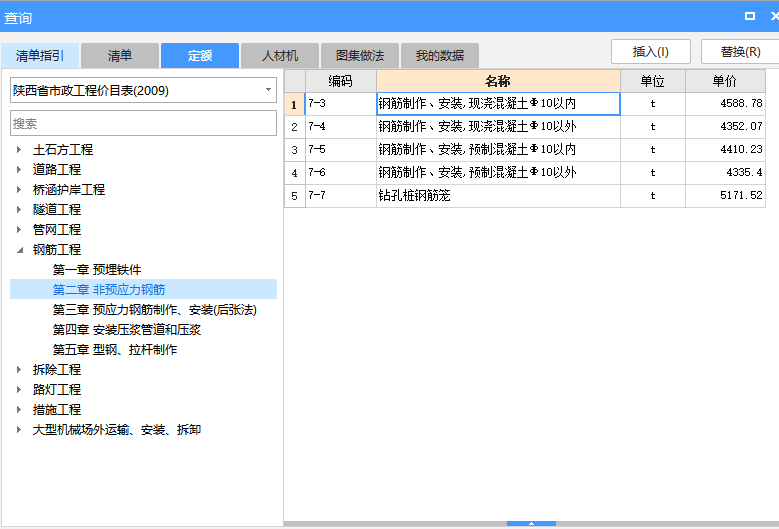
Task: Select row number 1 header
Action: coord(295,104)
